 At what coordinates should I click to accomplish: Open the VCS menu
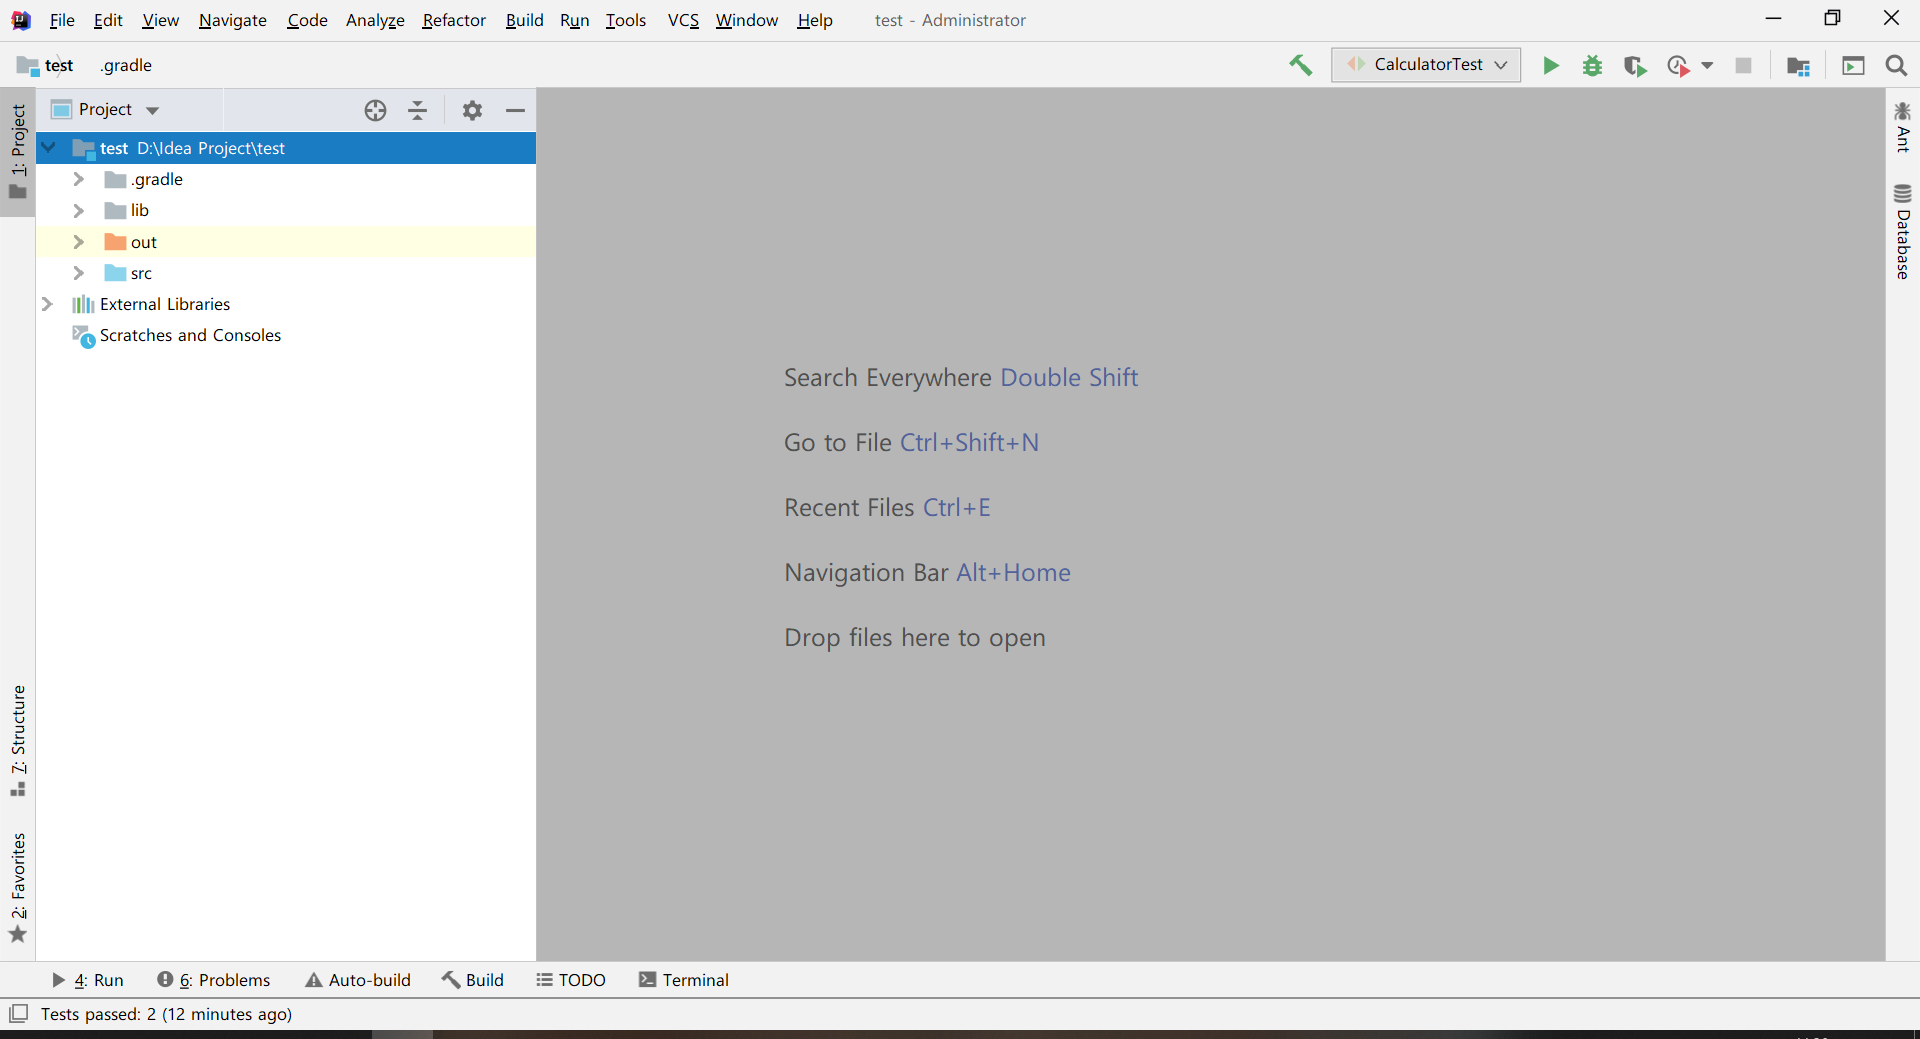coord(683,20)
